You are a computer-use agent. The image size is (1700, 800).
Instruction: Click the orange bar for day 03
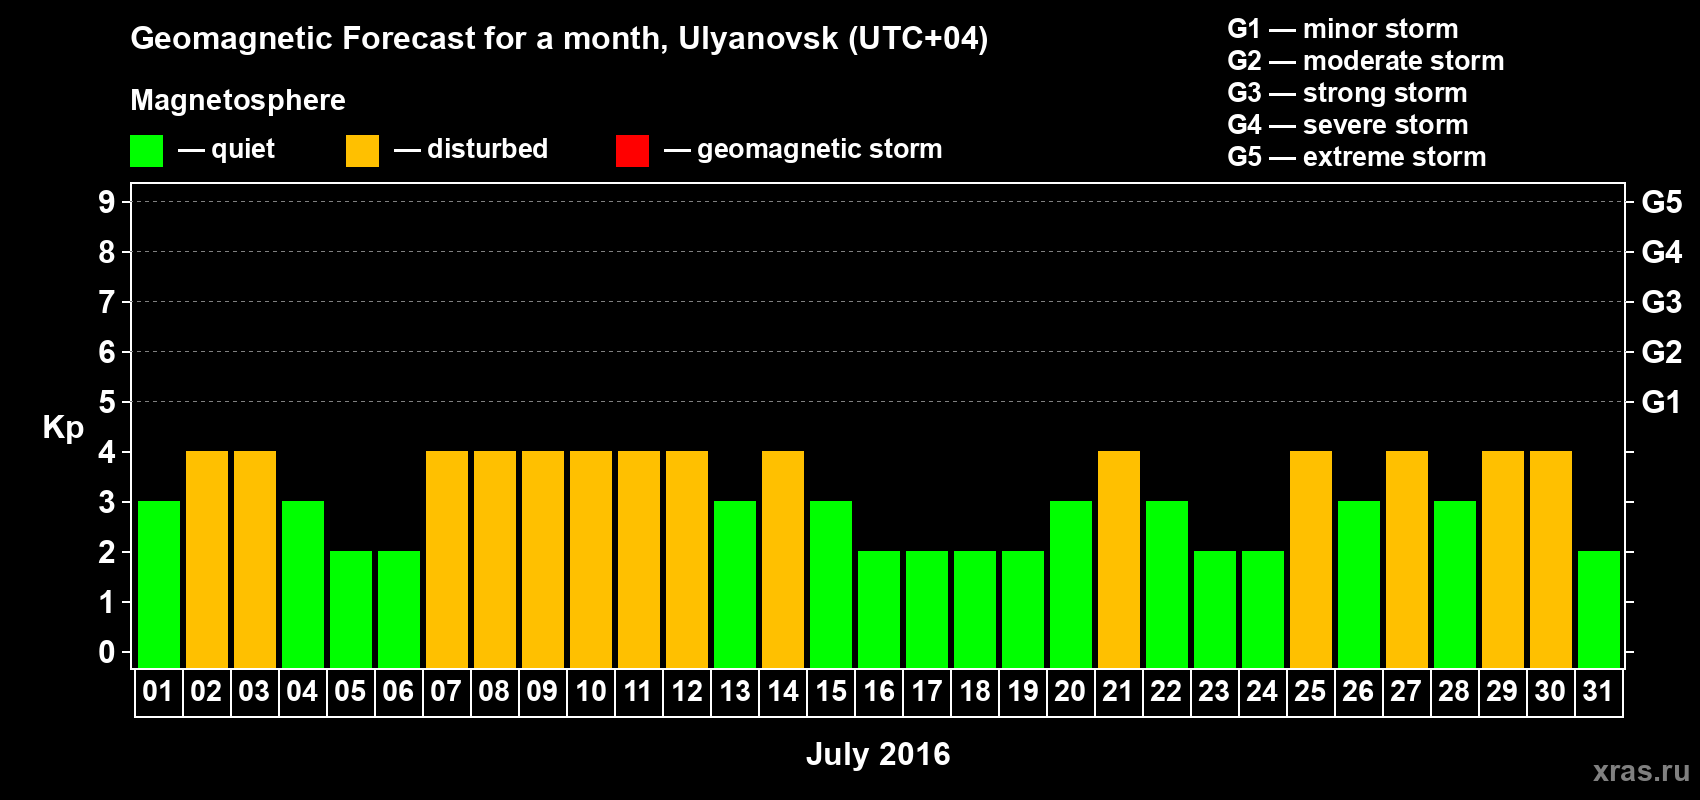point(255,560)
